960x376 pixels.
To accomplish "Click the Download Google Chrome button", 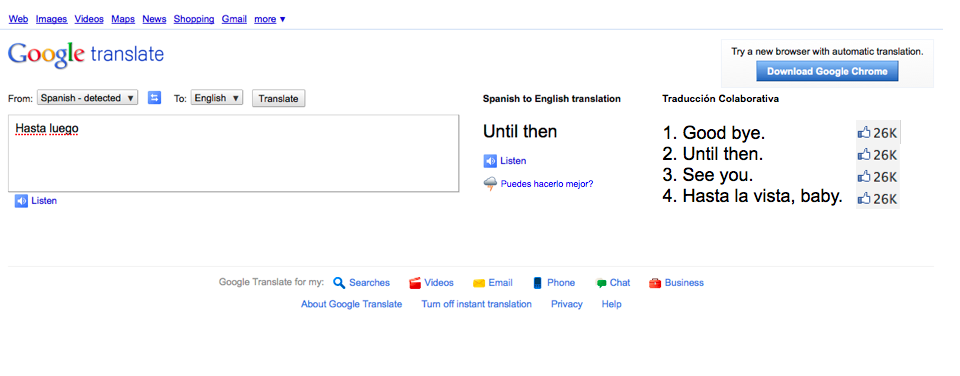I will click(x=827, y=71).
